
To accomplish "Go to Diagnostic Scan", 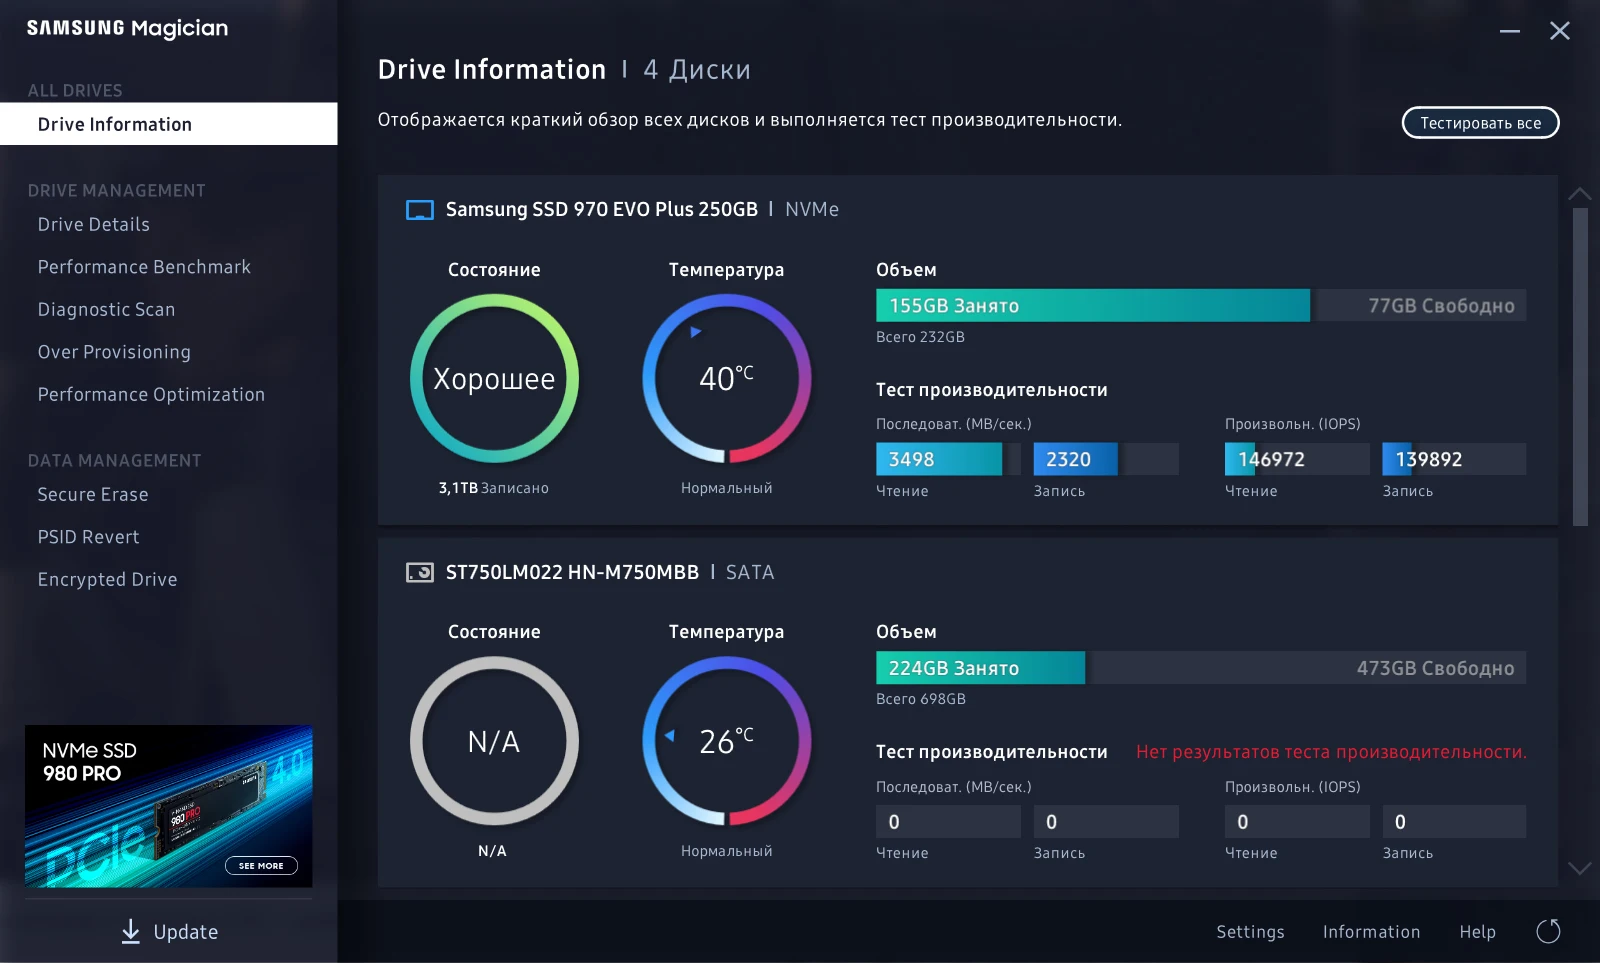I will pos(107,310).
